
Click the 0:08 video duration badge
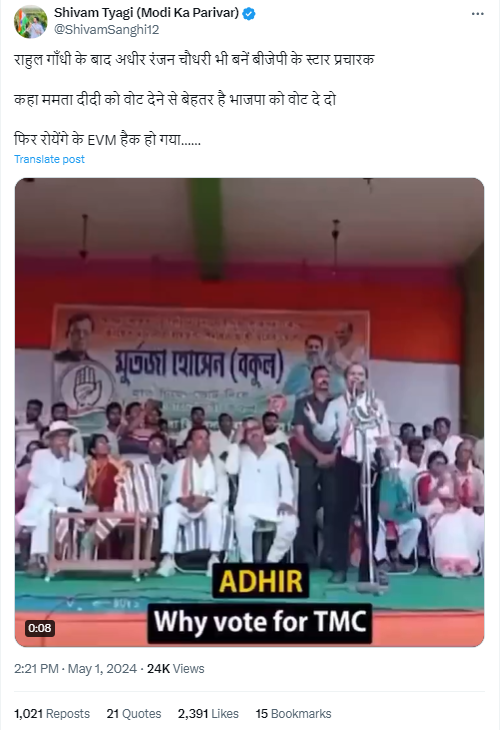(40, 628)
